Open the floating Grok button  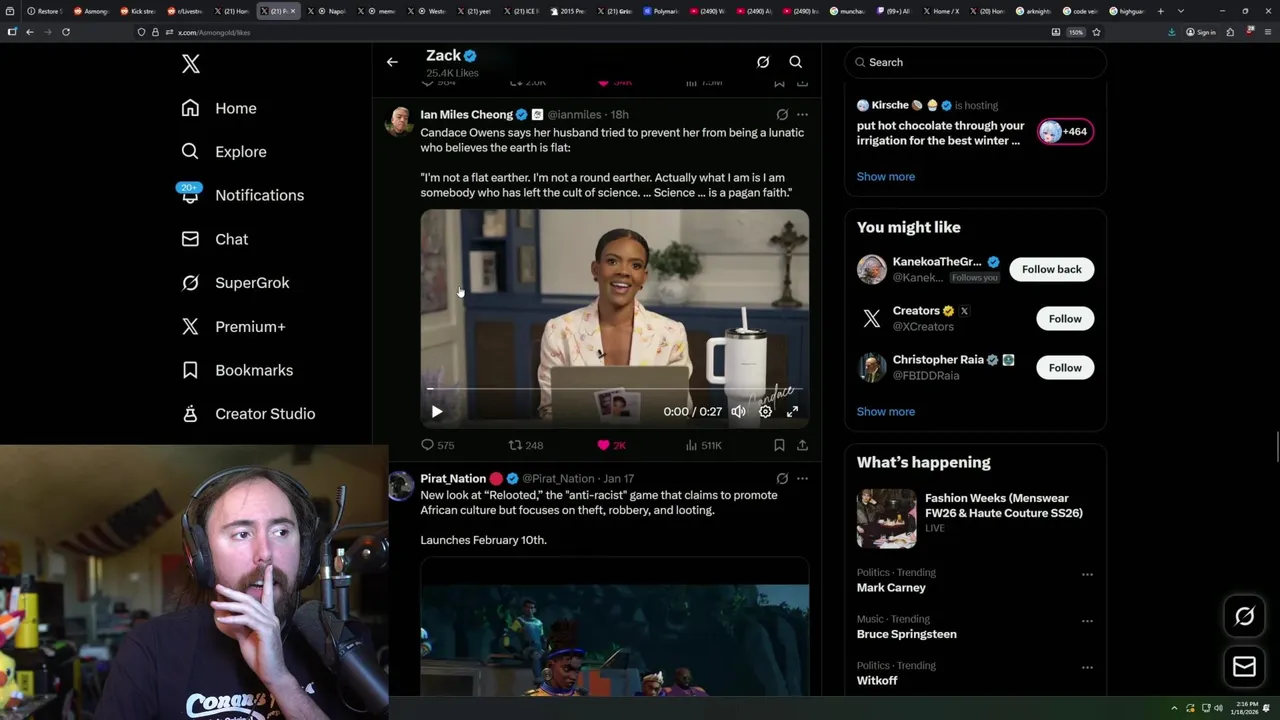pyautogui.click(x=1244, y=617)
